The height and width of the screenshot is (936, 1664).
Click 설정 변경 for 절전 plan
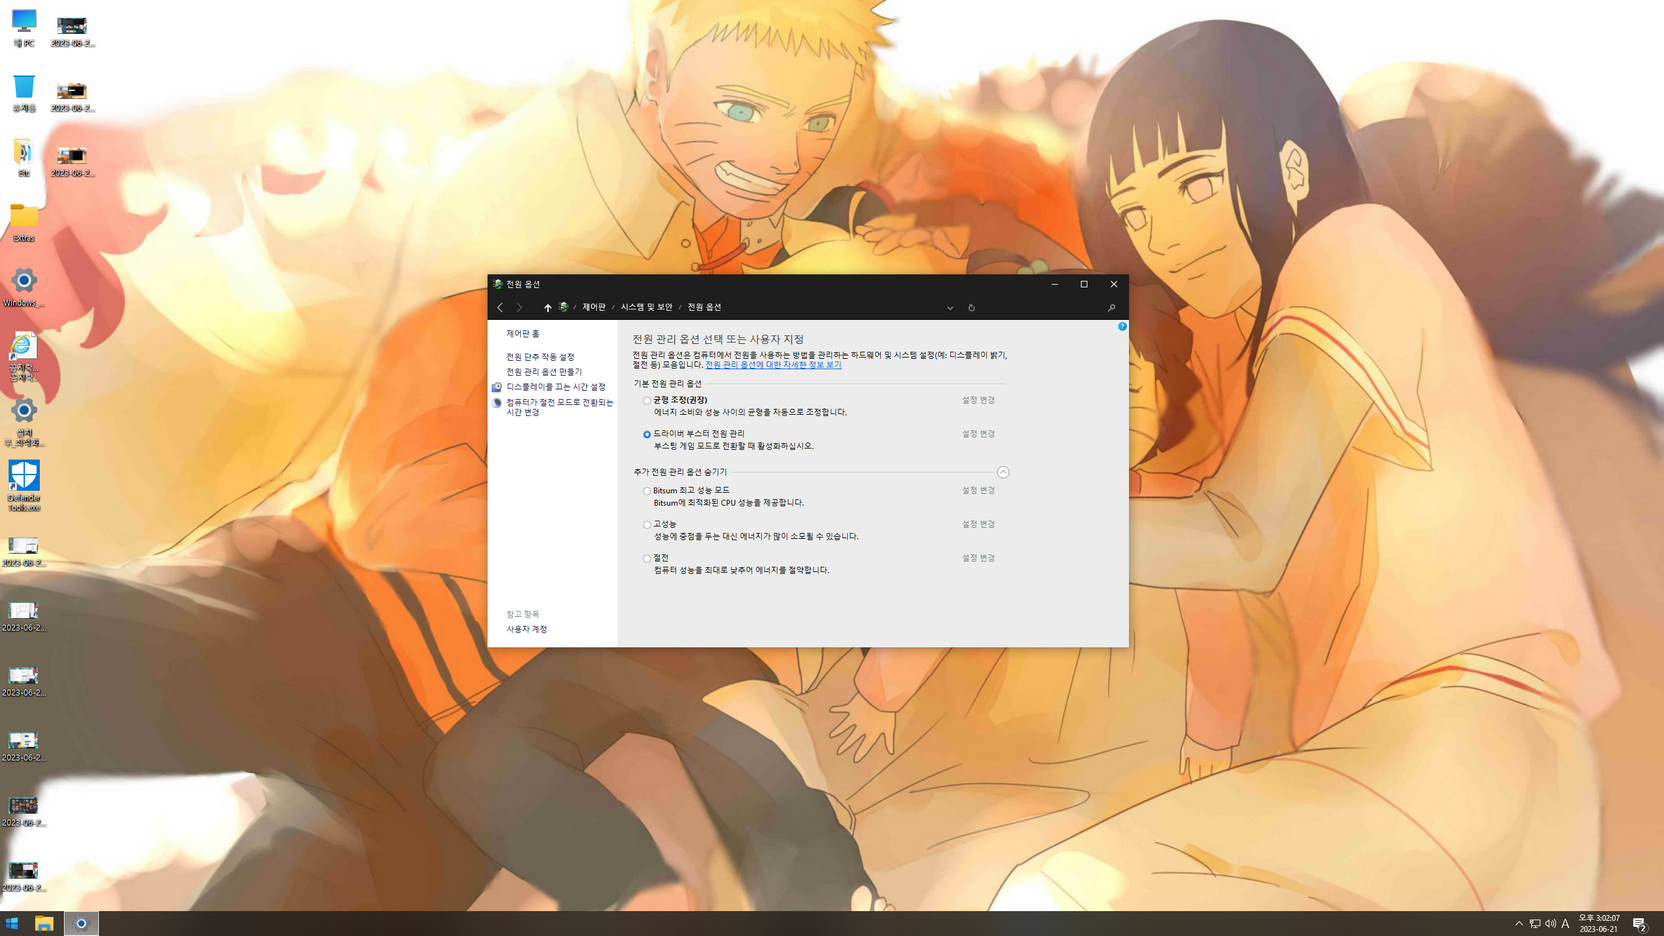(x=978, y=558)
